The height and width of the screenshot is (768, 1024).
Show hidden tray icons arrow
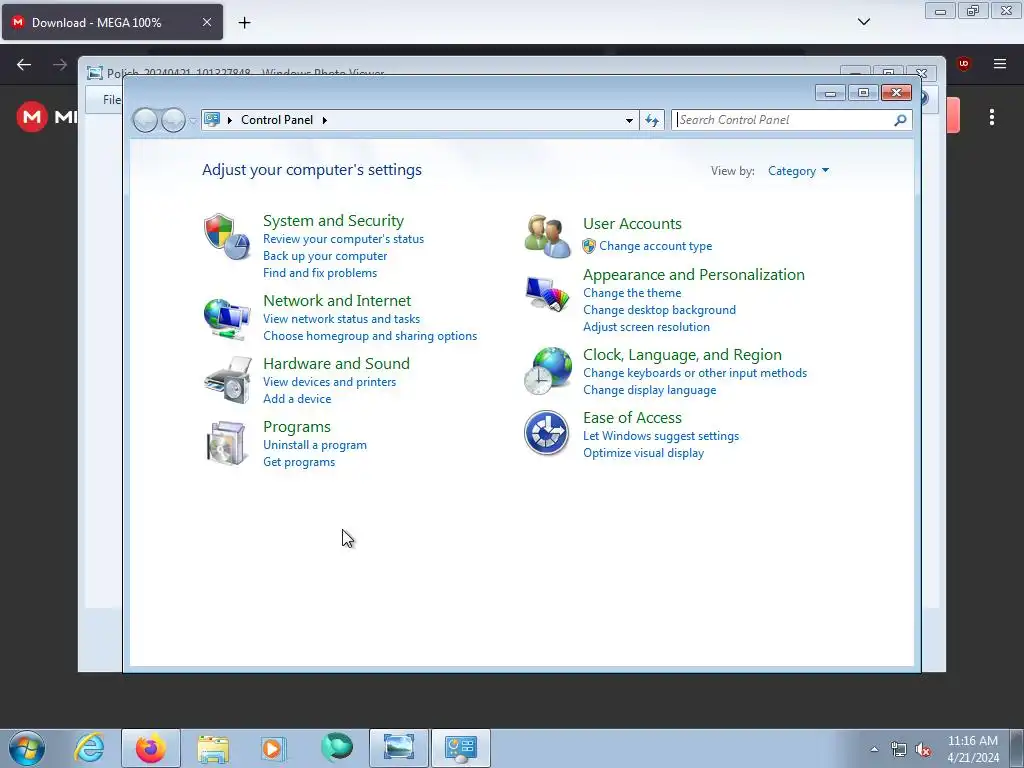tap(874, 749)
